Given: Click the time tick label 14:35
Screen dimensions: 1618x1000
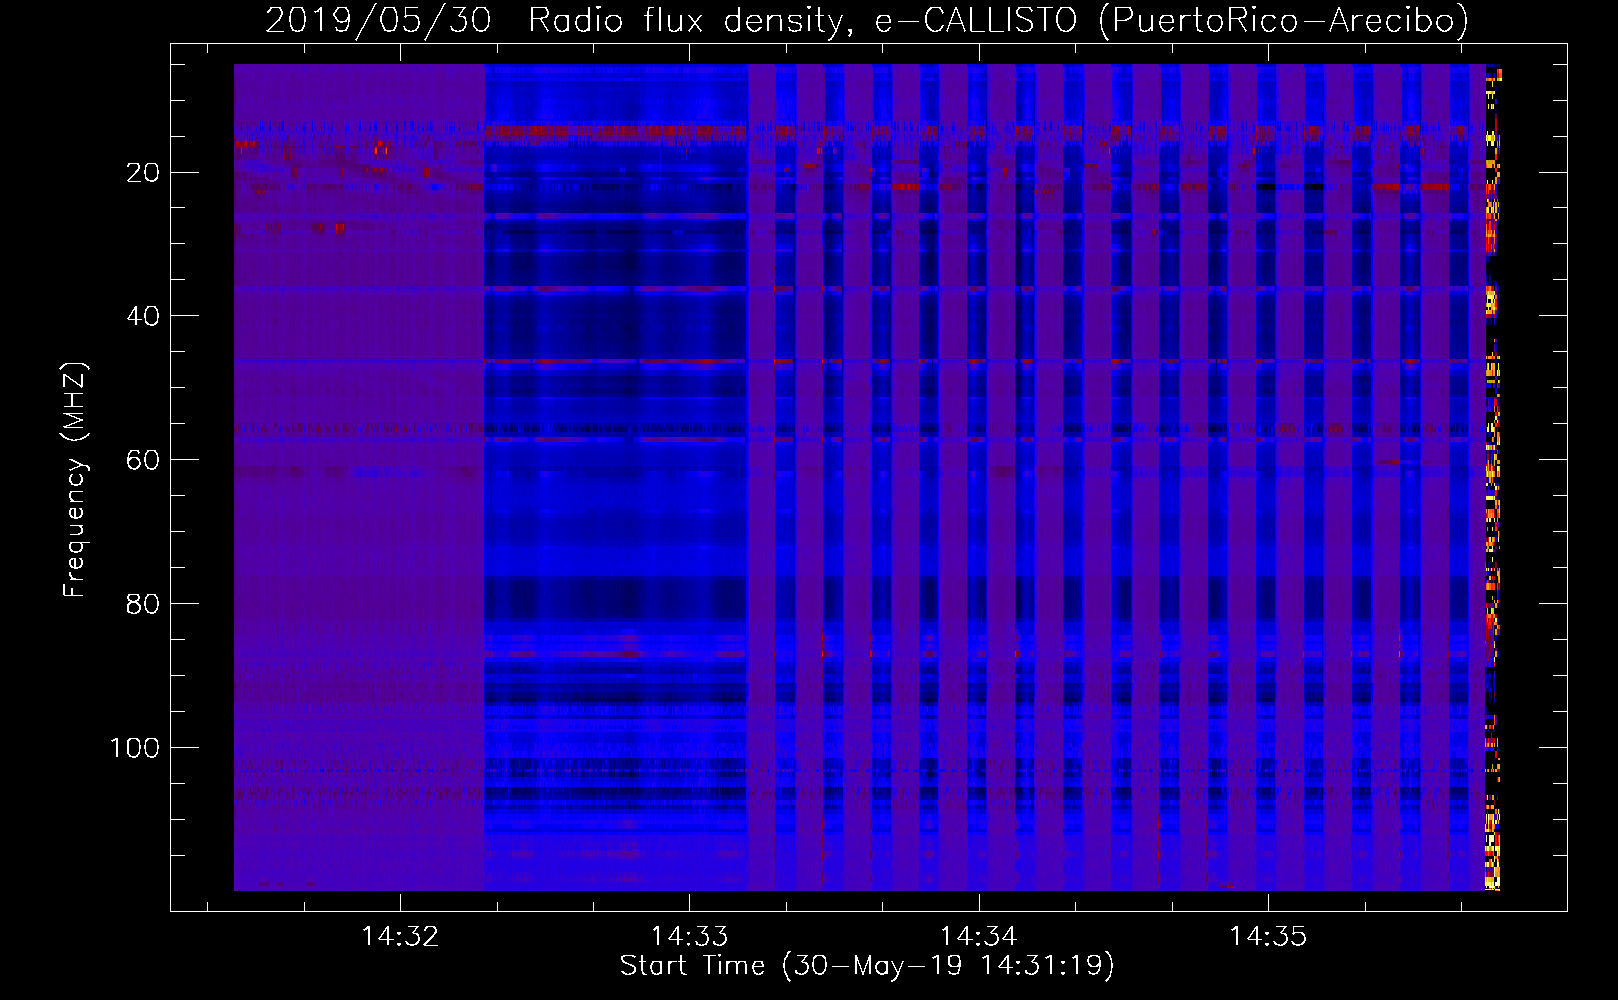Looking at the screenshot, I should point(1268,936).
